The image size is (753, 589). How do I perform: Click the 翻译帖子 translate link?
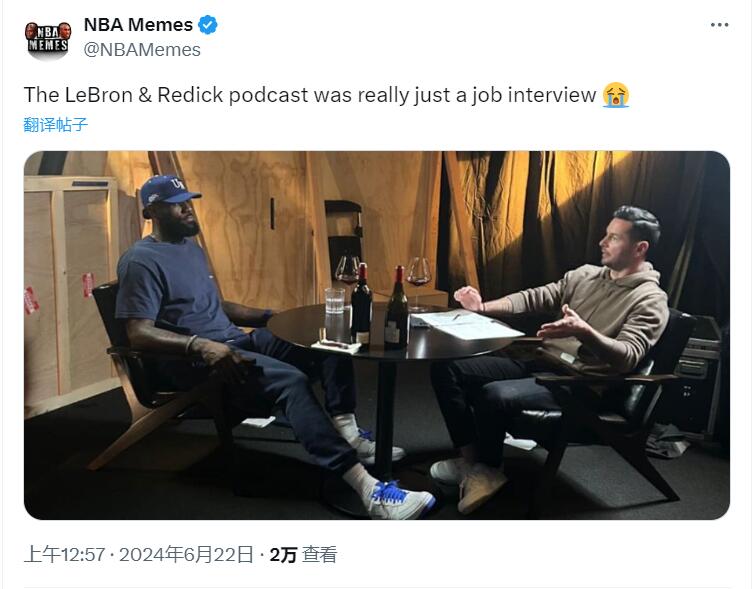[56, 124]
